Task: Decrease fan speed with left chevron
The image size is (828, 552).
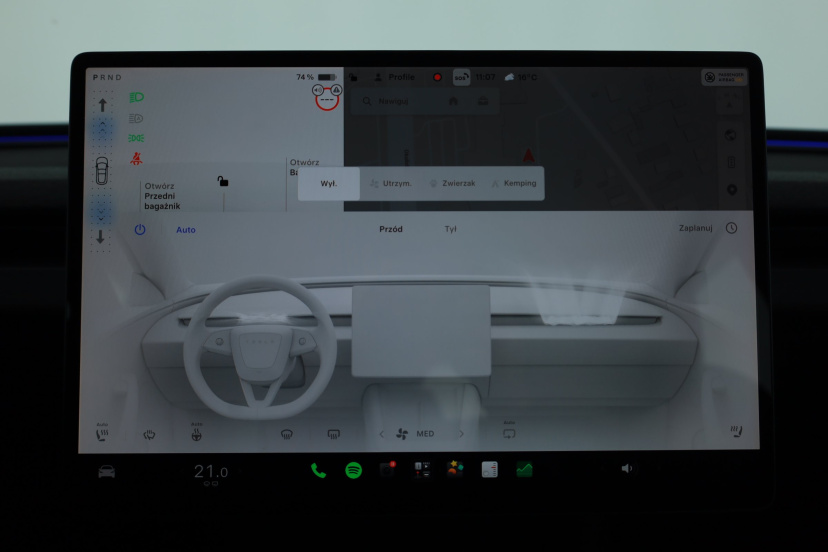Action: click(382, 434)
